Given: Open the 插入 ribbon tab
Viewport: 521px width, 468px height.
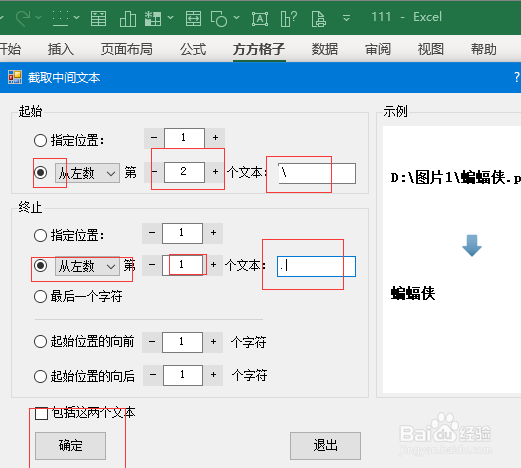Looking at the screenshot, I should point(61,49).
